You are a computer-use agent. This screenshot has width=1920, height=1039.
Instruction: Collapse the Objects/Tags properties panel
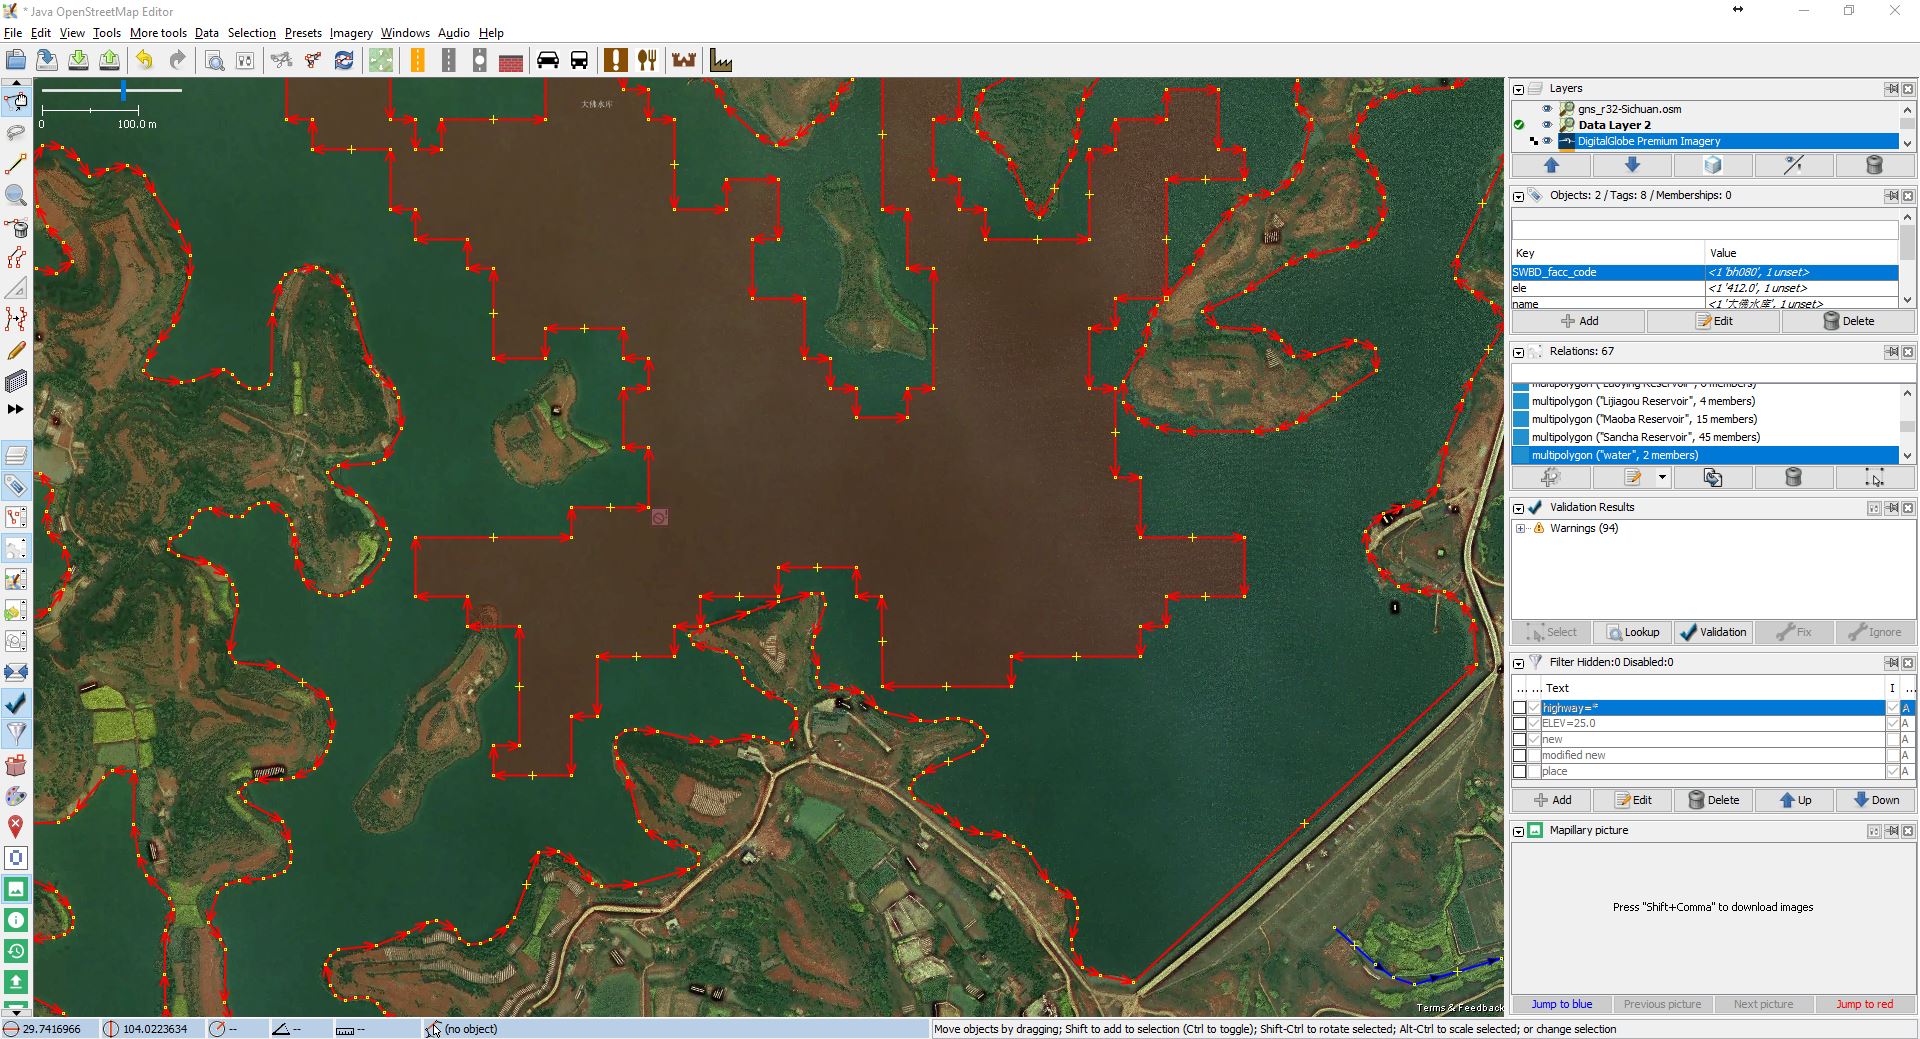point(1518,196)
